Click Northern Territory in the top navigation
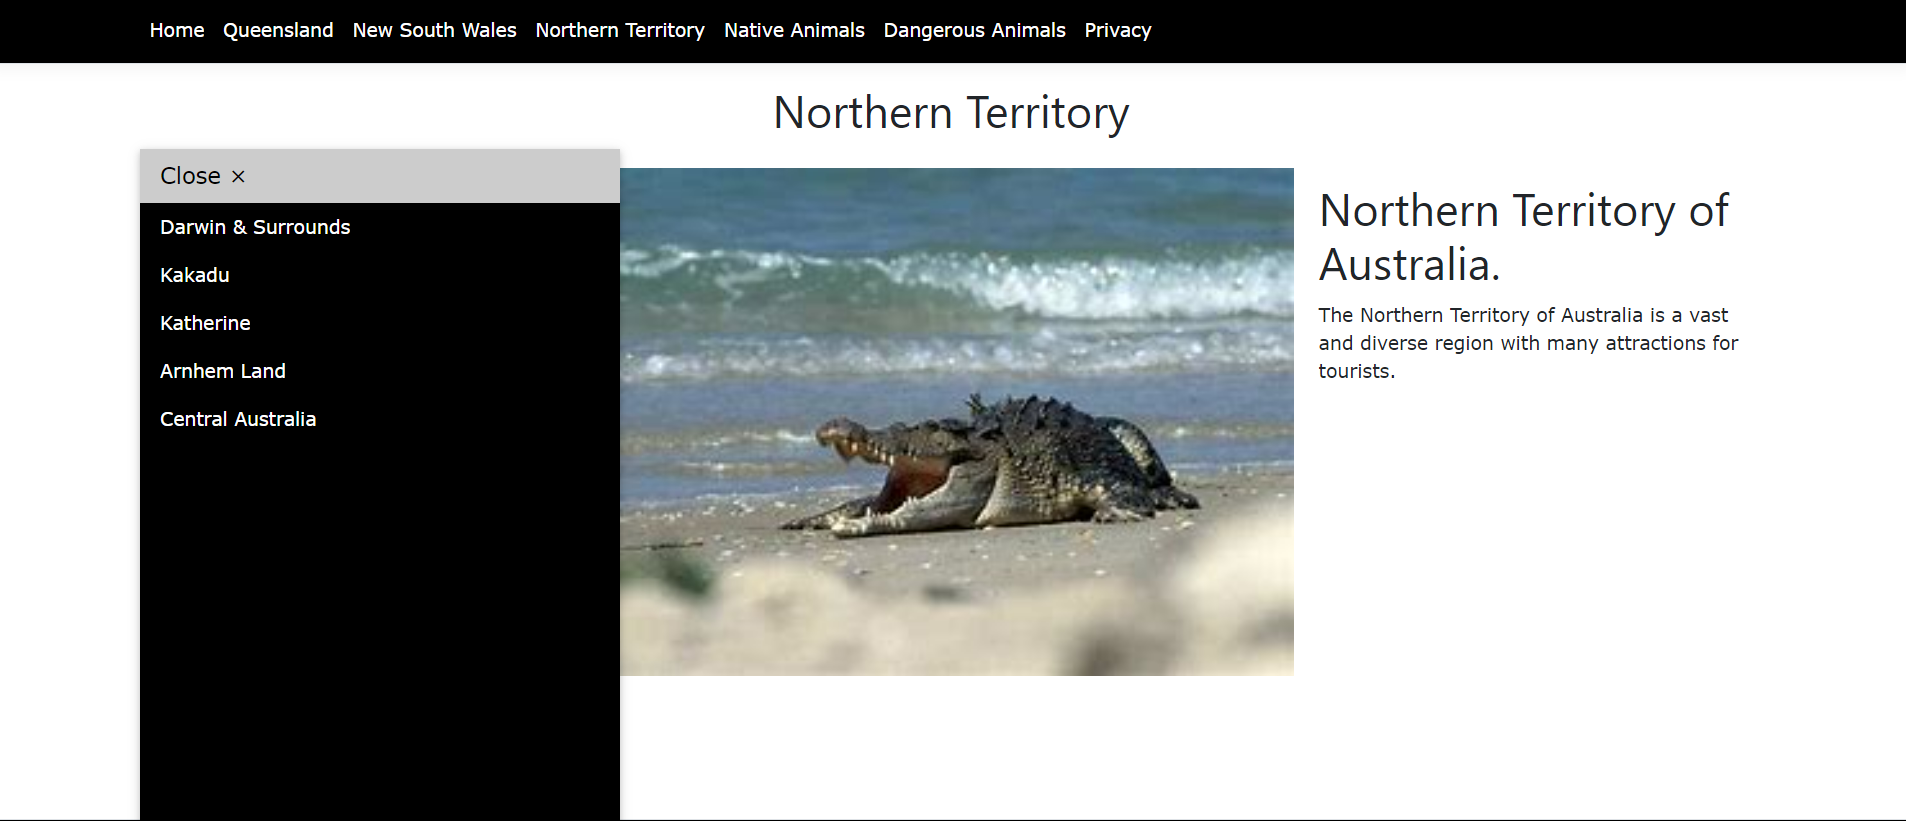1906x821 pixels. click(x=620, y=31)
